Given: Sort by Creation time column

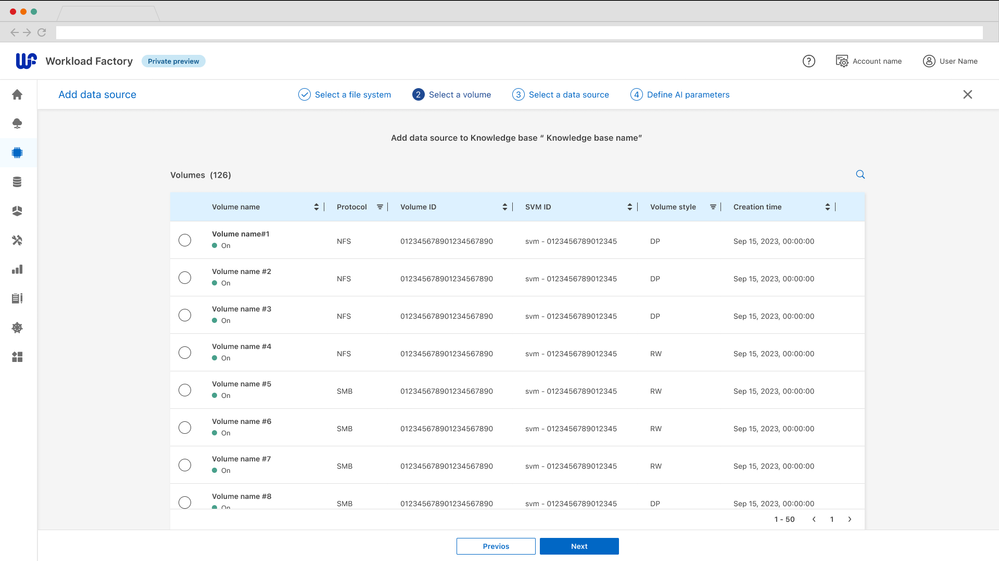Looking at the screenshot, I should pyautogui.click(x=827, y=207).
